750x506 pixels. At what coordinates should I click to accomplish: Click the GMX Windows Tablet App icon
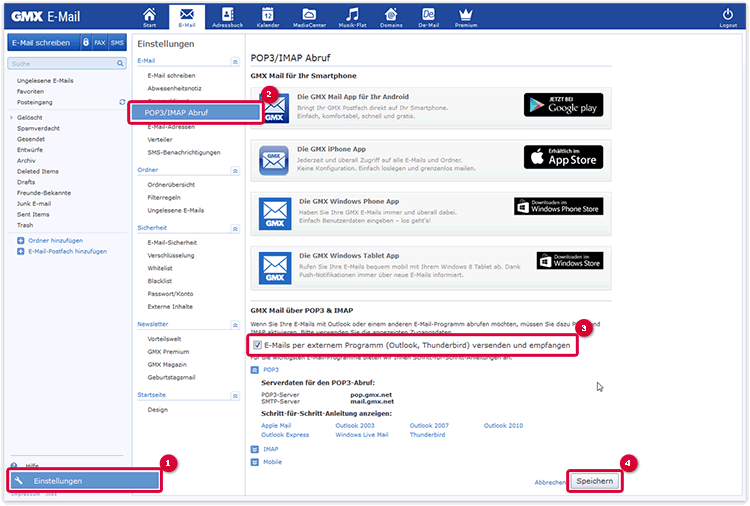275,268
